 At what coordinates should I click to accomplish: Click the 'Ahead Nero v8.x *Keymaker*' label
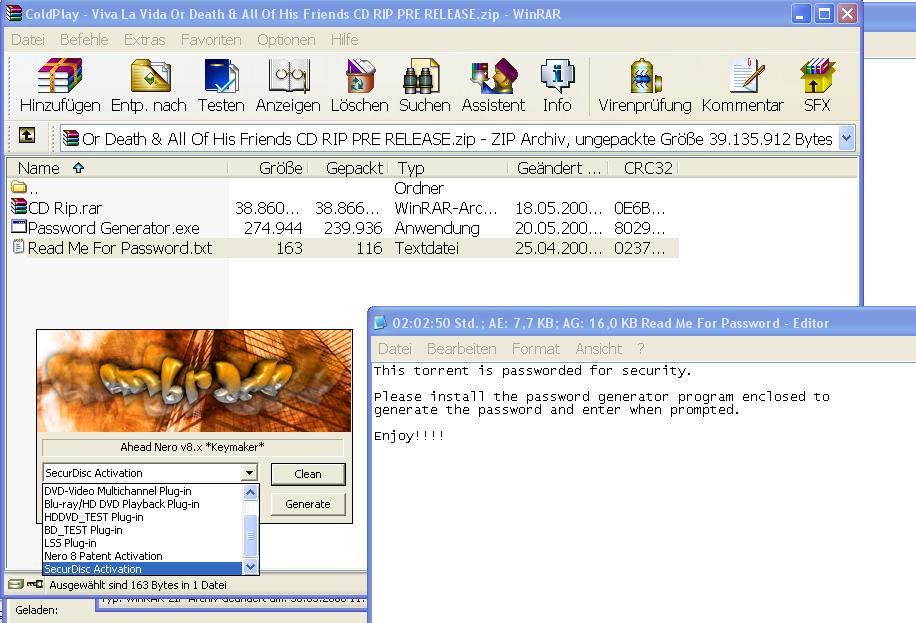click(192, 447)
